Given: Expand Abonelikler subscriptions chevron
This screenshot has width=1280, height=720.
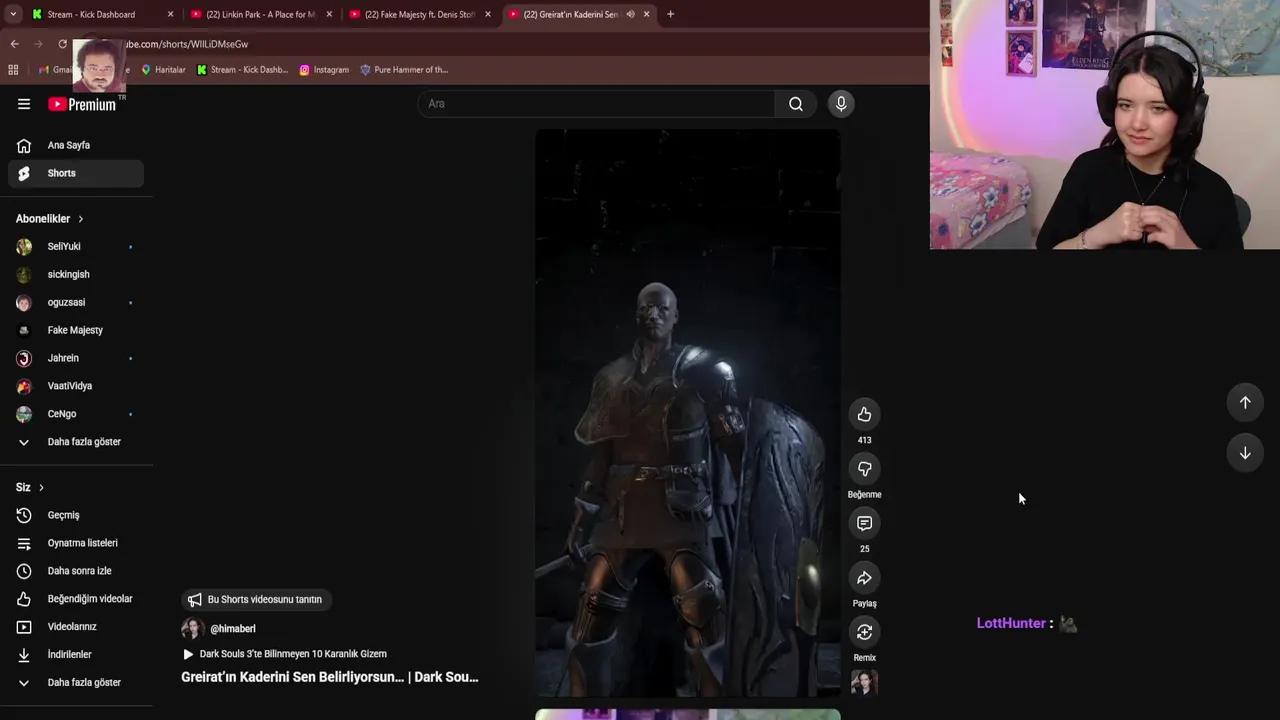Looking at the screenshot, I should 81,219.
